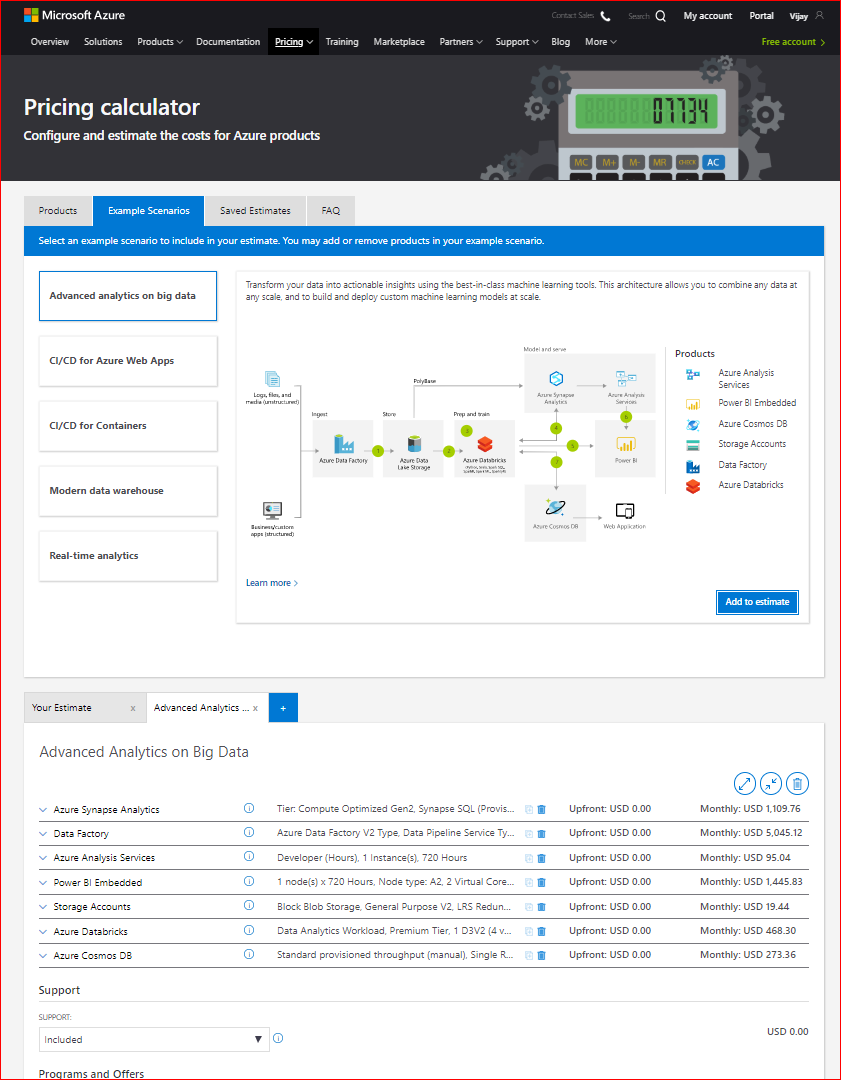Expand the Storage Accounts row
Image resolution: width=841 pixels, height=1080 pixels.
coord(43,907)
